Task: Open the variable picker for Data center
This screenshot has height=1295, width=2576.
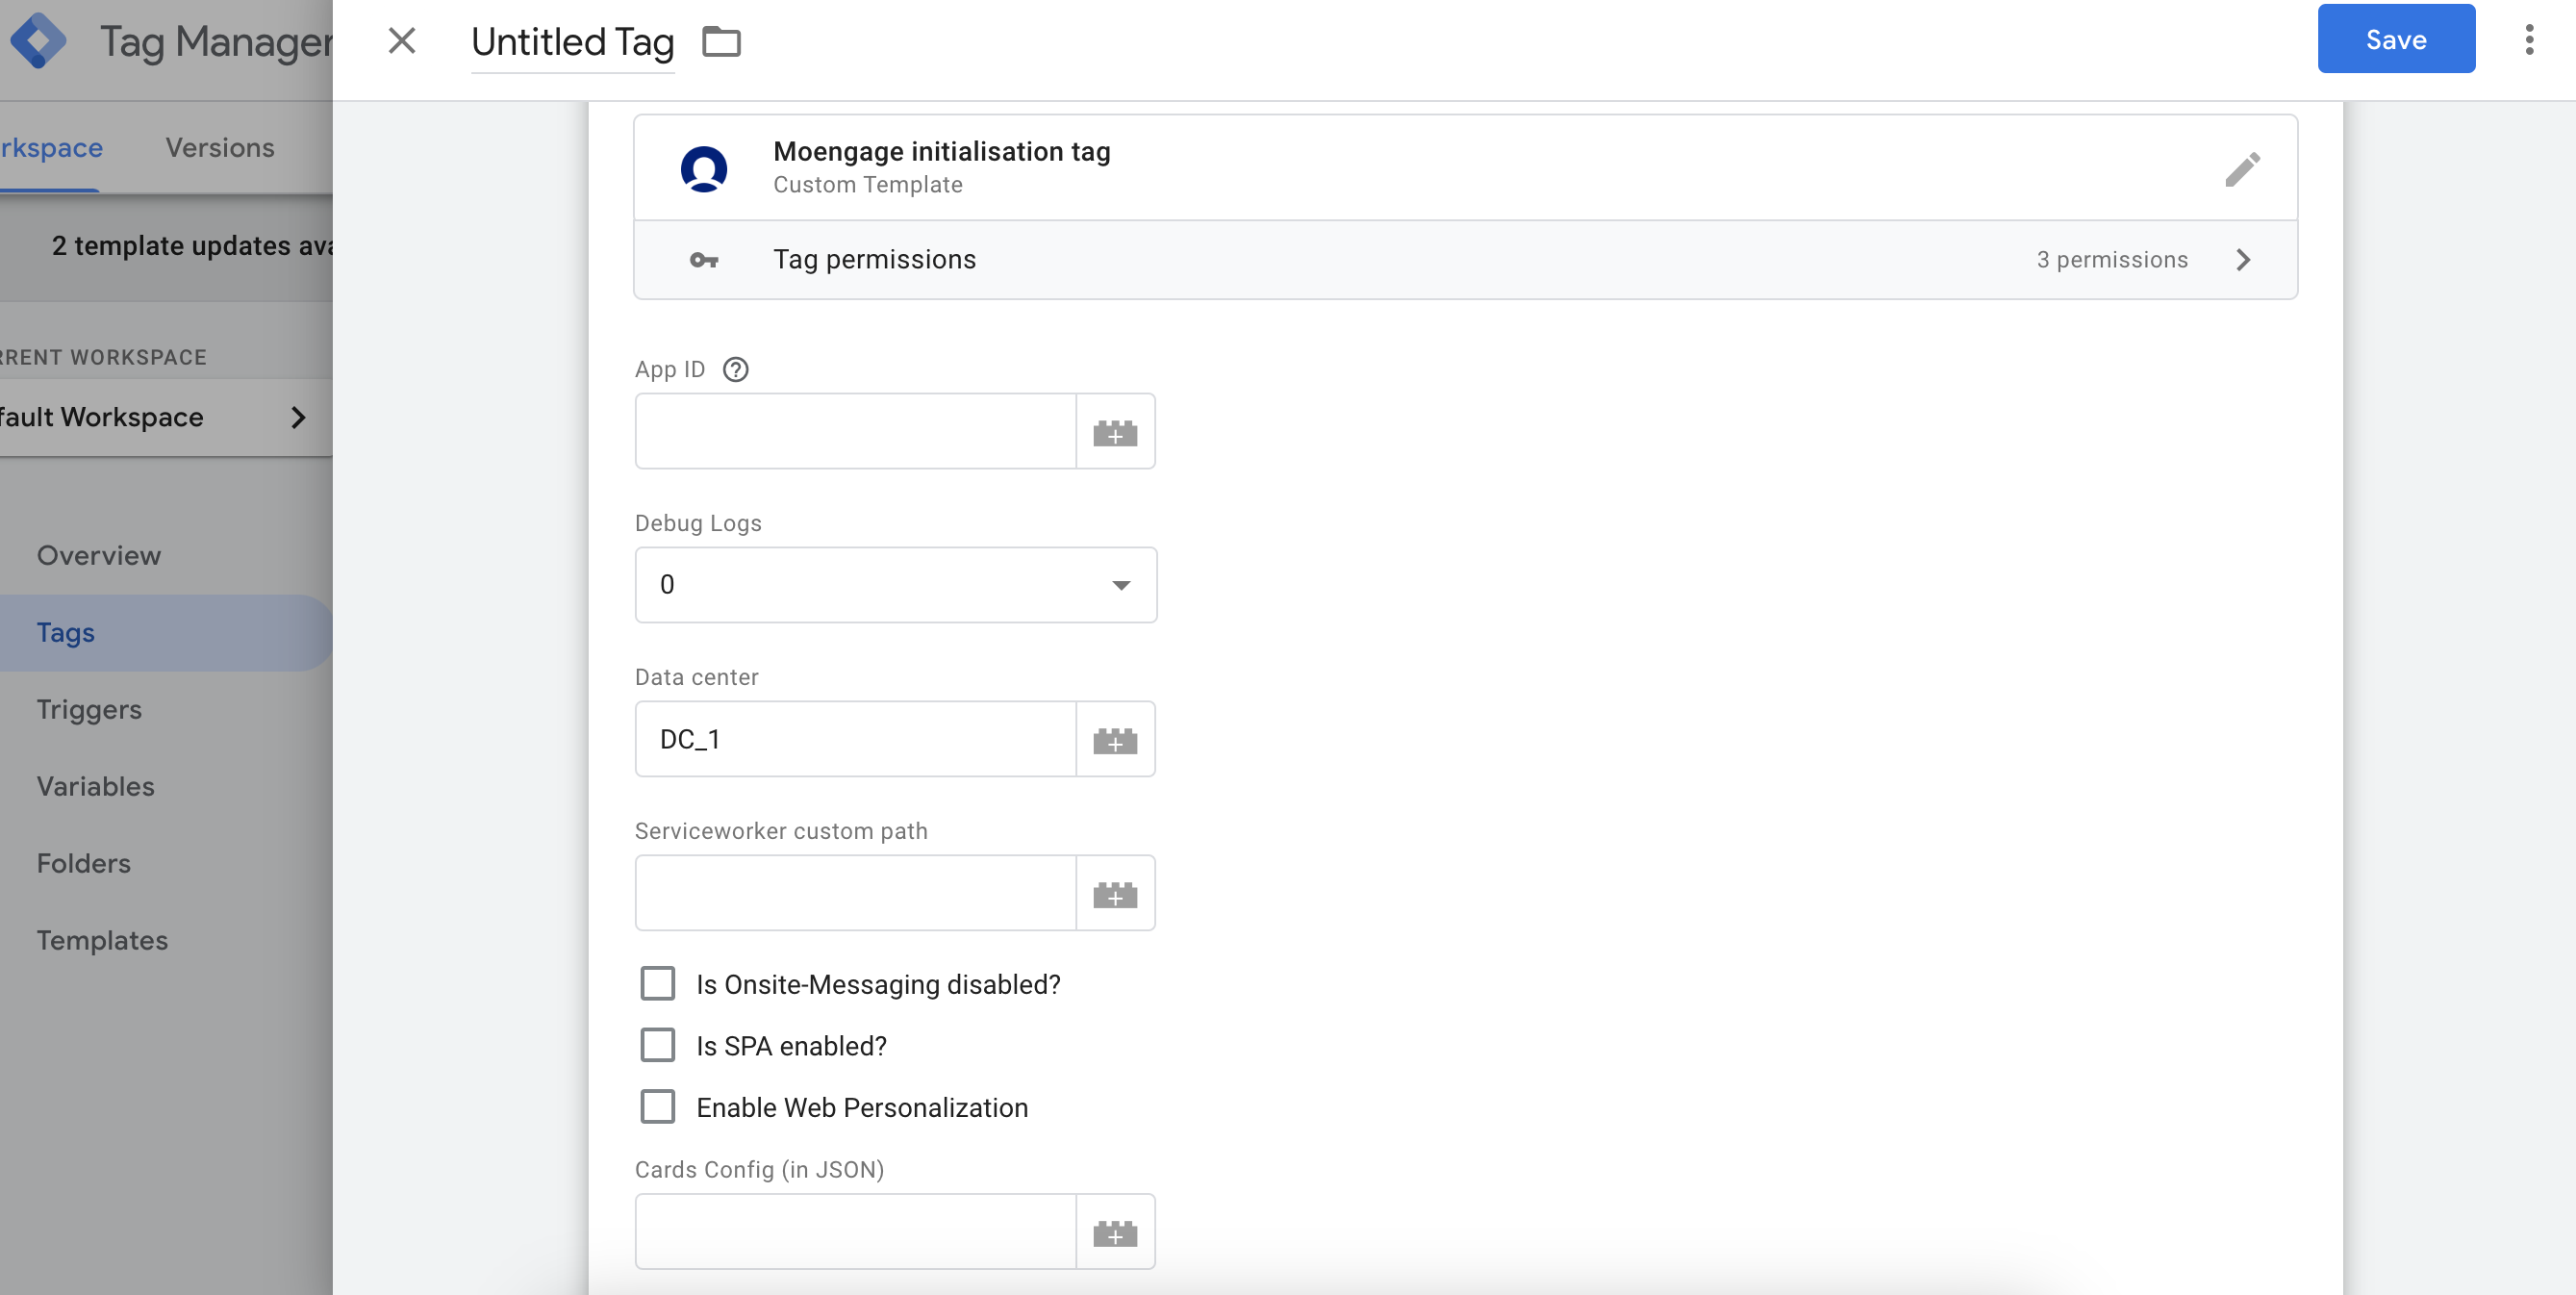Action: [x=1116, y=739]
